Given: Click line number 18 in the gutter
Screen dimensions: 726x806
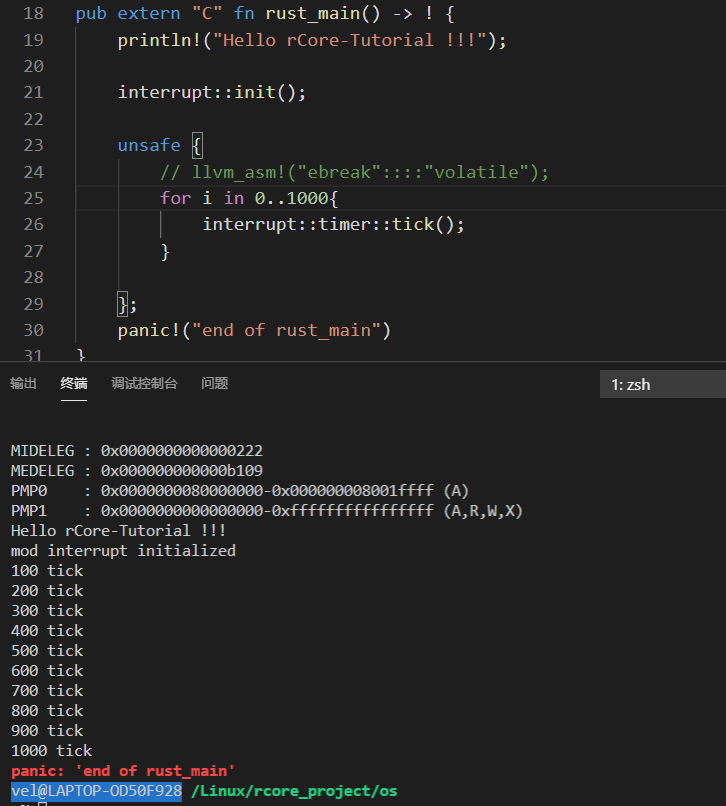Looking at the screenshot, I should coord(32,14).
